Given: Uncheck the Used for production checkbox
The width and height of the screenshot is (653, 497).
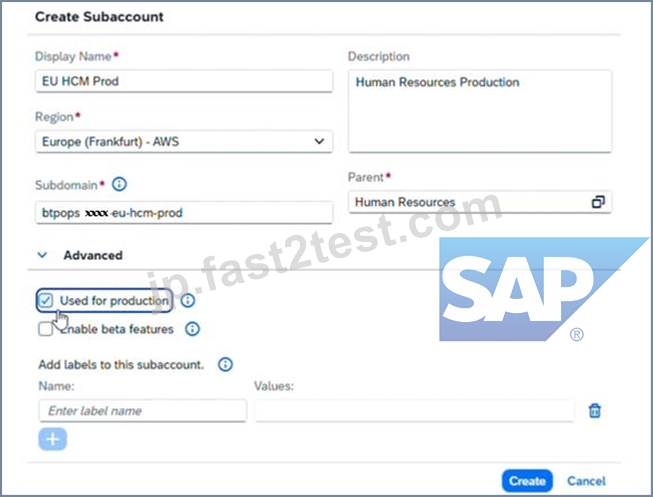Looking at the screenshot, I should tap(45, 300).
